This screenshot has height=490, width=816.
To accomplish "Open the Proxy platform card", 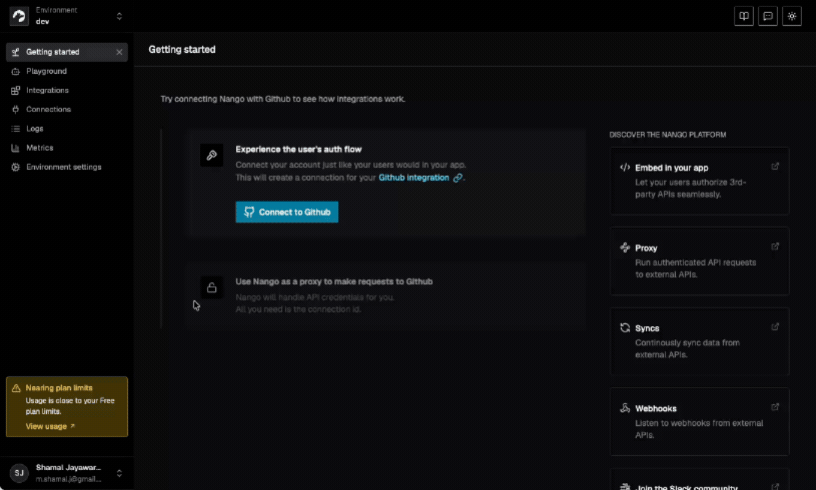I will pos(699,261).
